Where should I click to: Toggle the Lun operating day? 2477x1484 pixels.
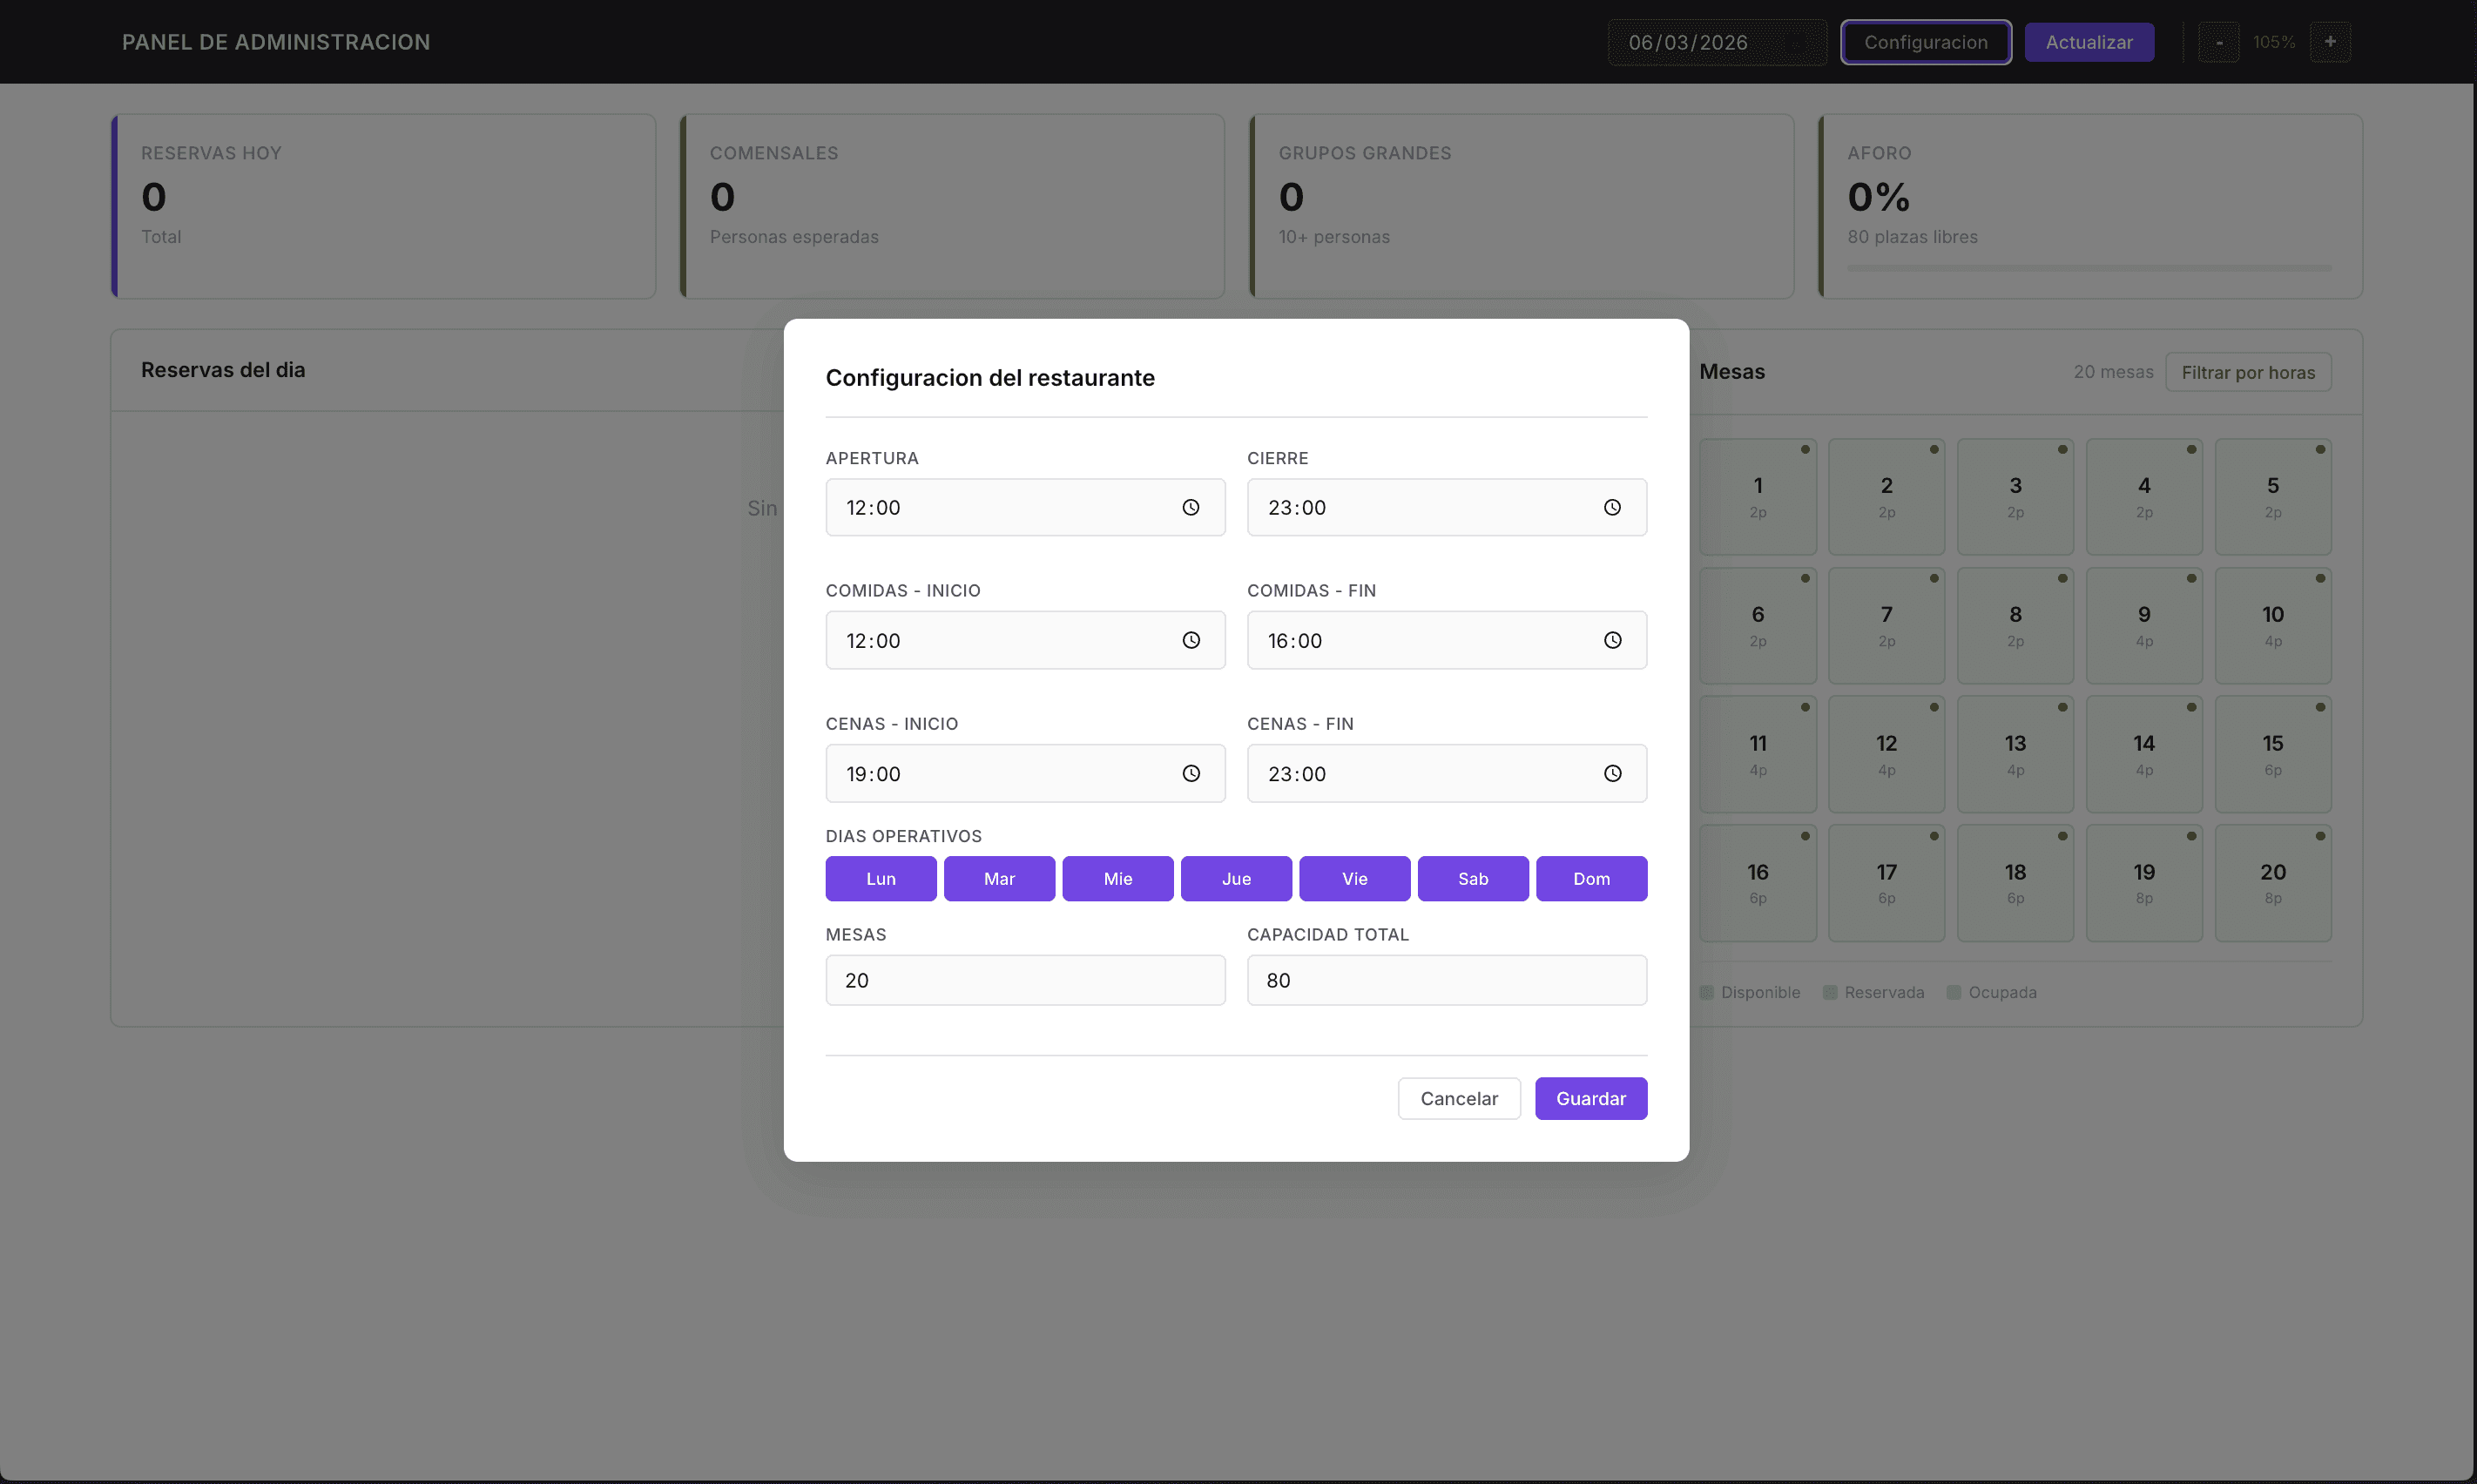pyautogui.click(x=880, y=878)
